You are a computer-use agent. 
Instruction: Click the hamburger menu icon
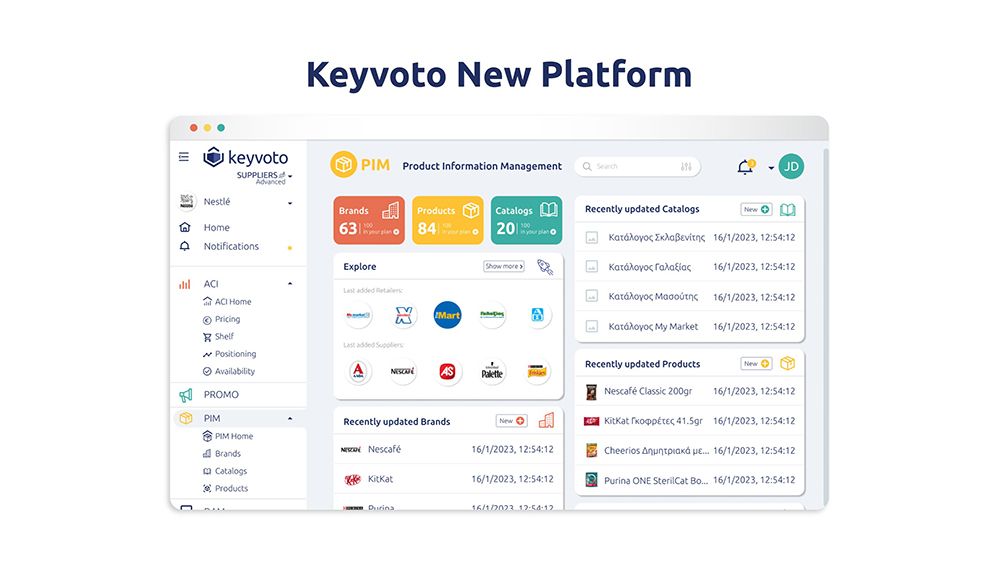tap(183, 157)
